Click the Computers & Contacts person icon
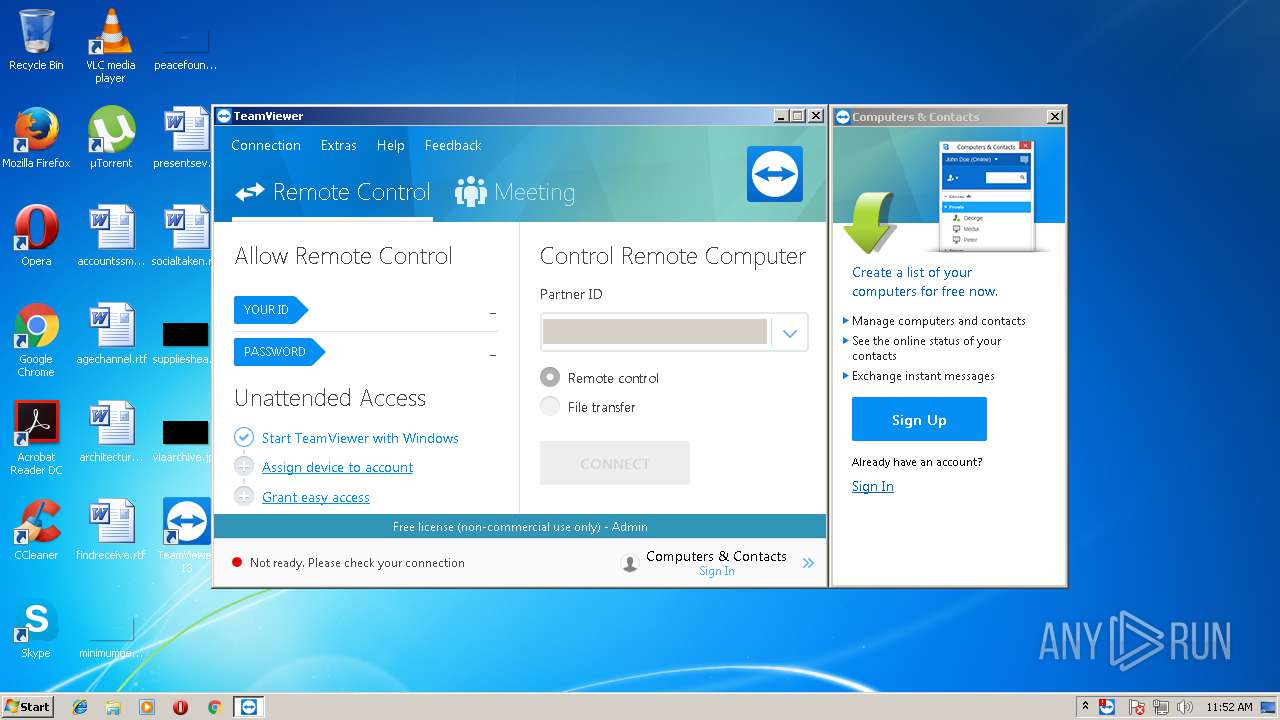Image resolution: width=1280 pixels, height=720 pixels. [x=630, y=563]
